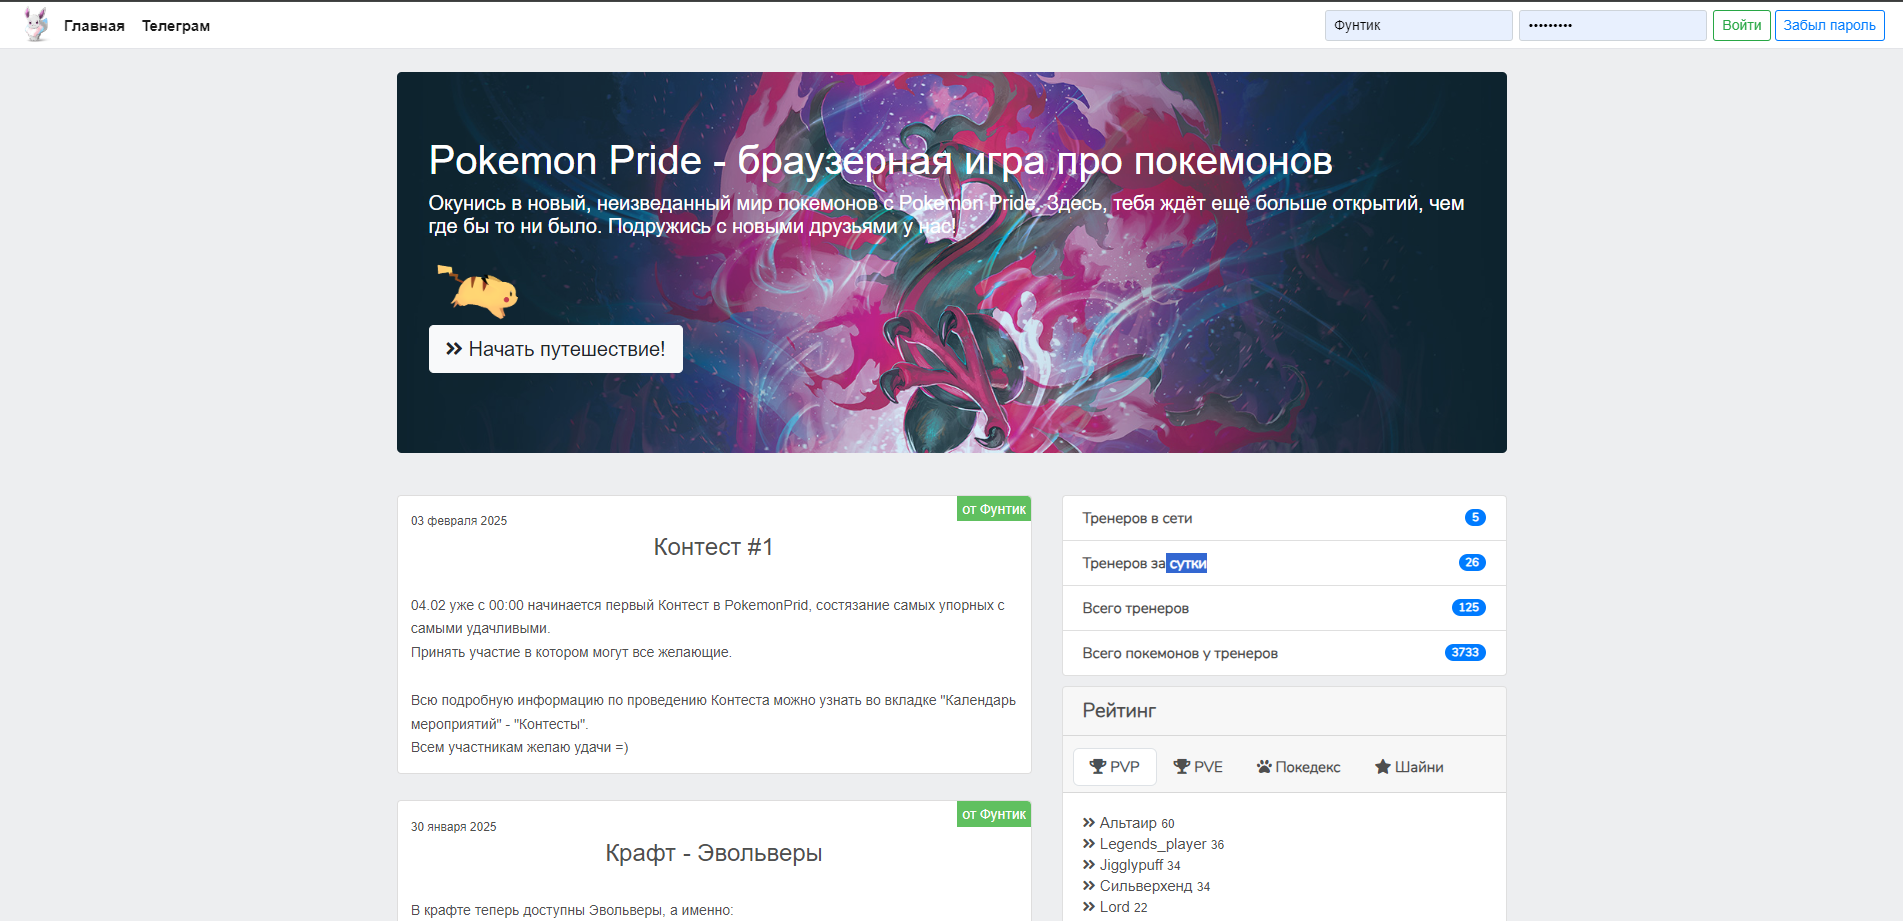The image size is (1903, 921).
Task: Open Сильверхенд in the rating list
Action: coord(1146,886)
